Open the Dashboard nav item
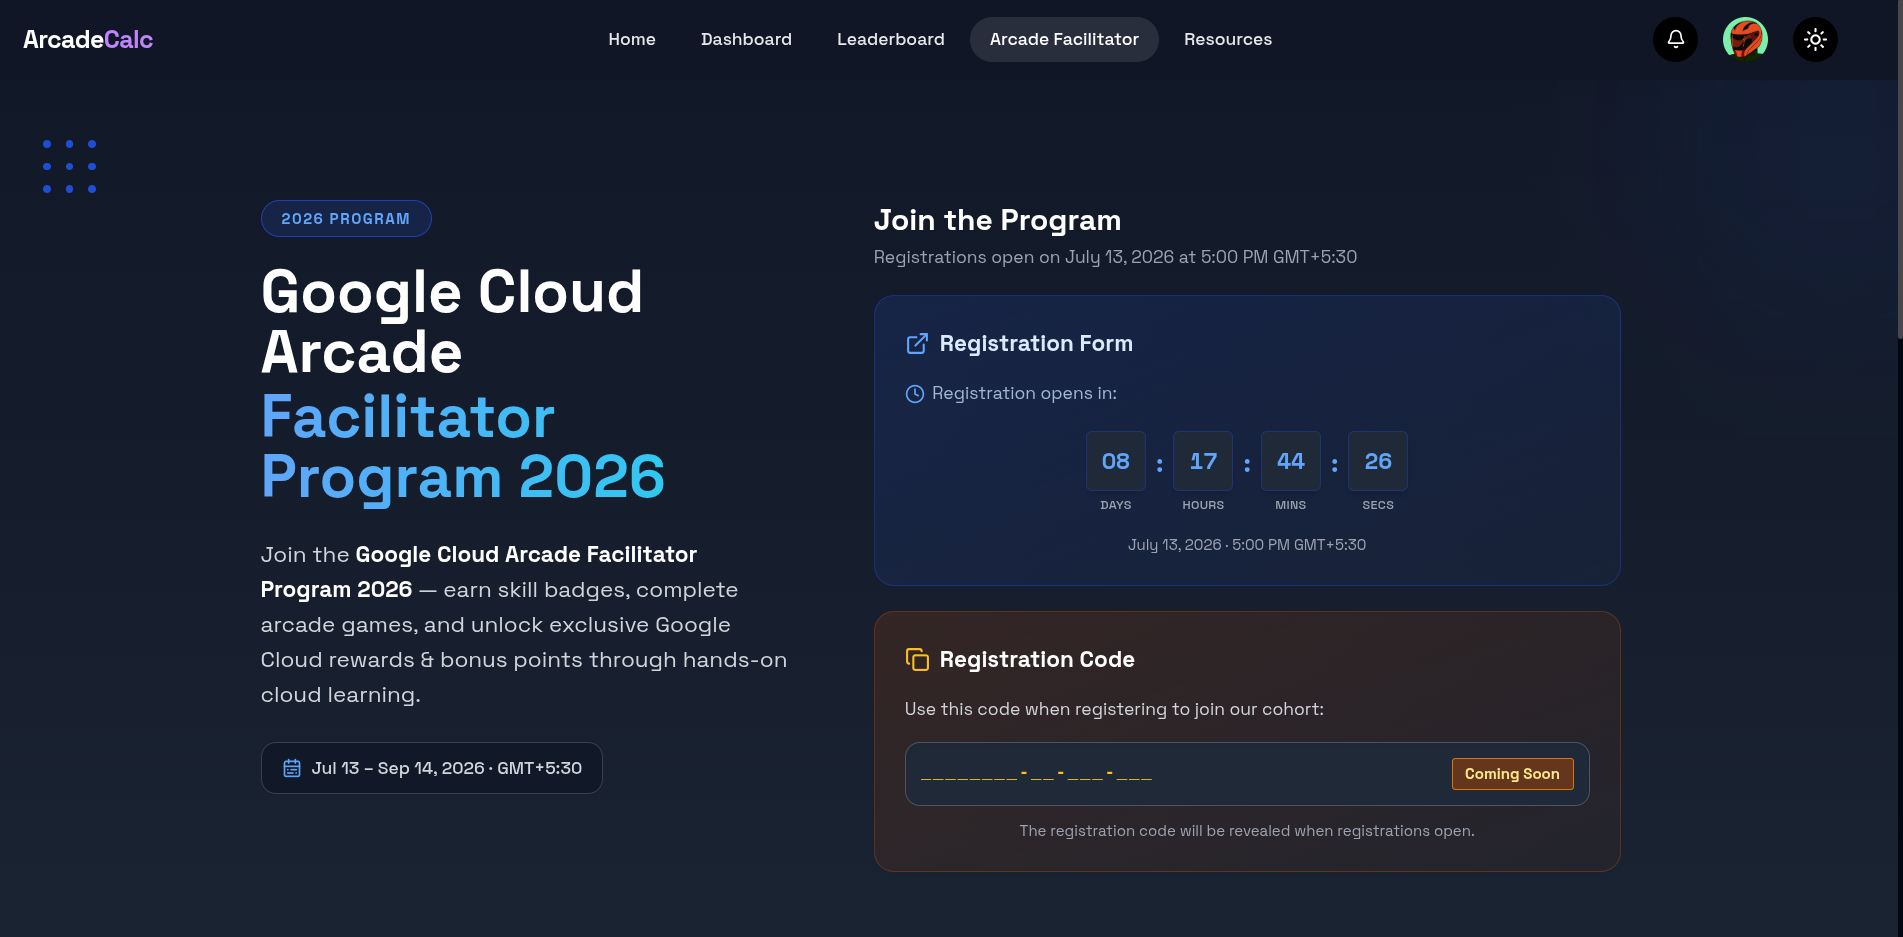The width and height of the screenshot is (1903, 937). [x=746, y=39]
